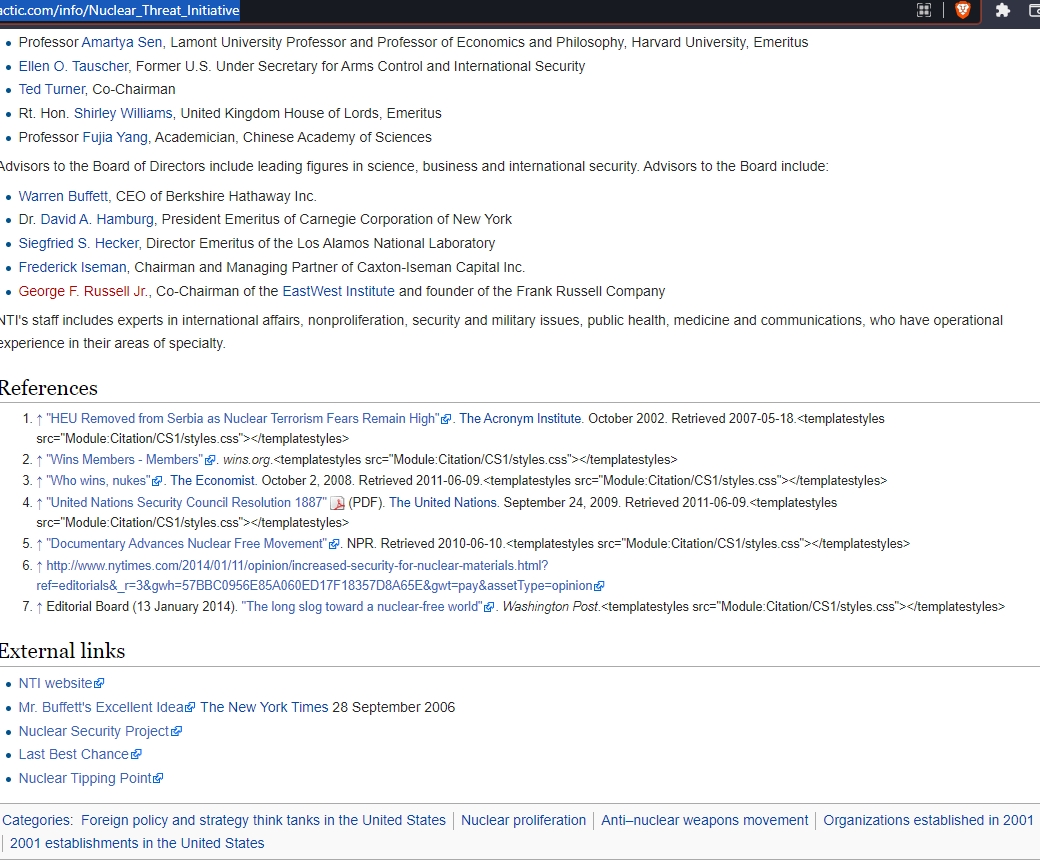1040x868 pixels.
Task: Click The United Nations link
Action: pos(442,503)
